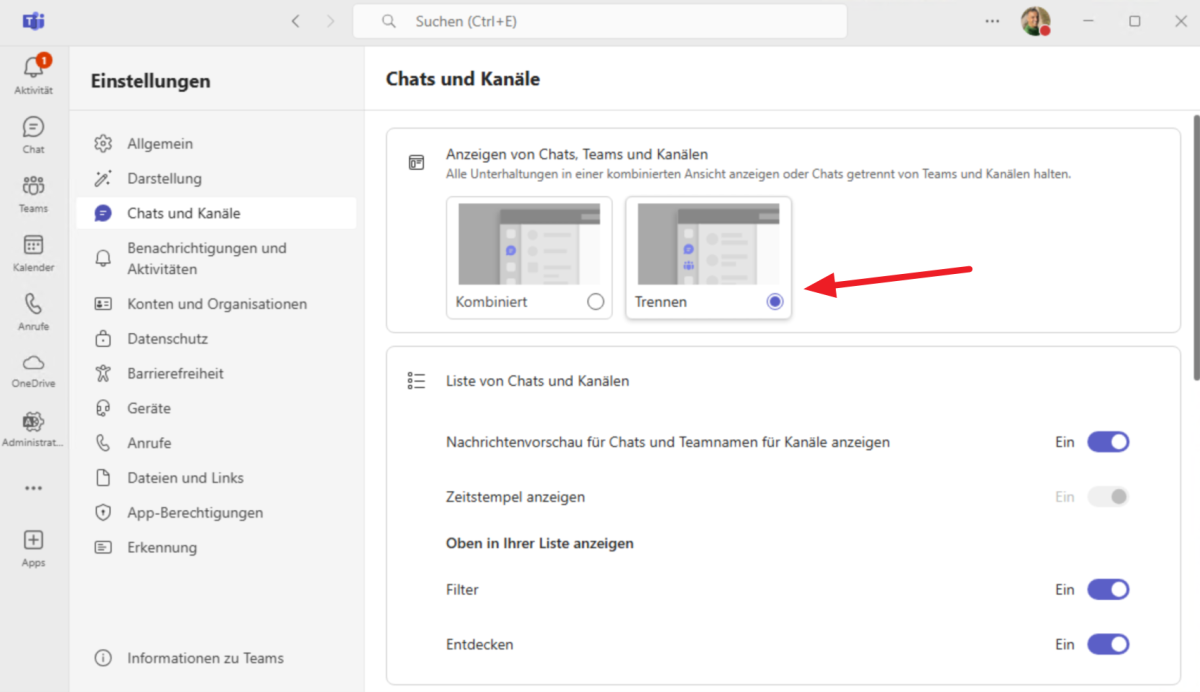Screen dimensions: 1200x692
Task: Open Chat in the left rail
Action: (33, 128)
